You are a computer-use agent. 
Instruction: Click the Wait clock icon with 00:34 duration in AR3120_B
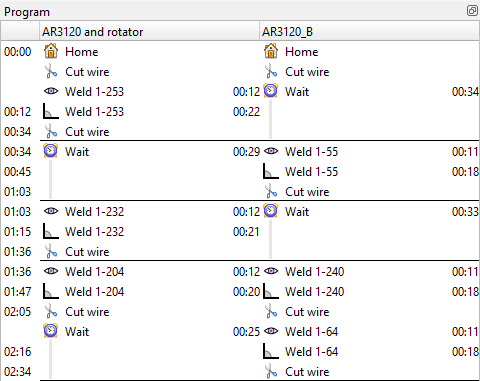(270, 91)
